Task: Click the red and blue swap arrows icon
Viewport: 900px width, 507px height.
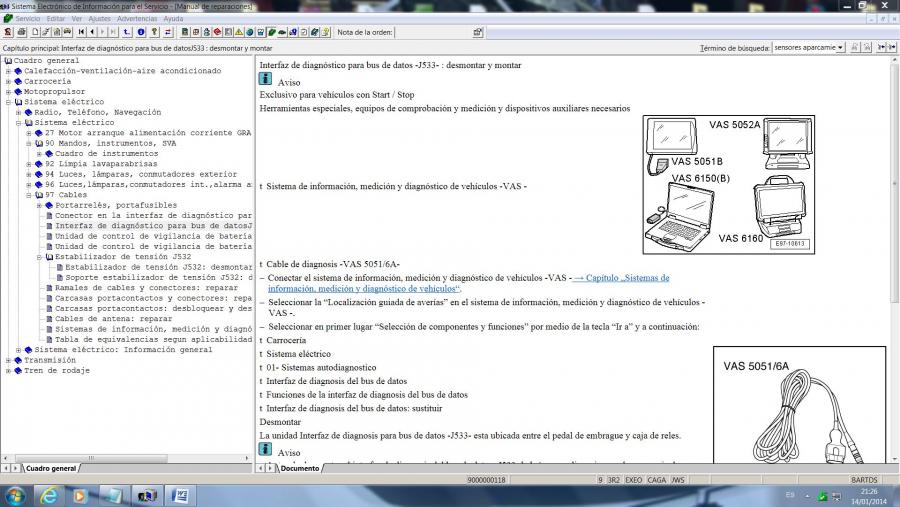Action: (168, 32)
